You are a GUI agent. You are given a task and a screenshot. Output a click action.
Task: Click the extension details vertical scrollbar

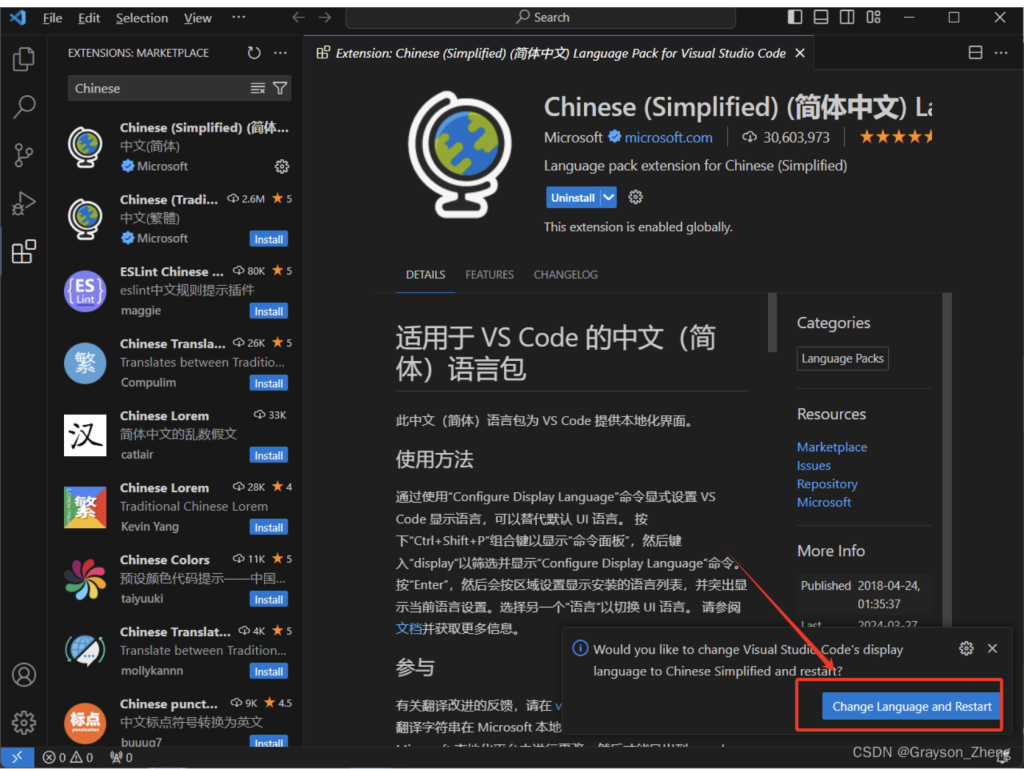point(771,322)
